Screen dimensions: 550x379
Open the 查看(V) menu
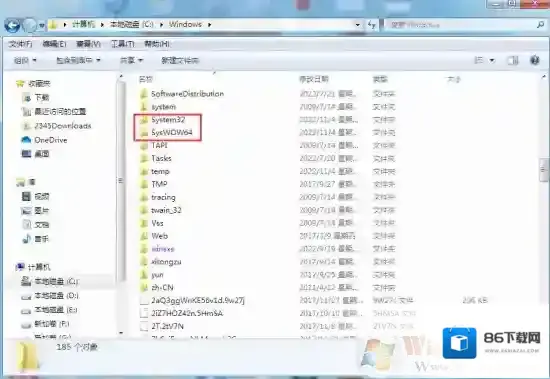(x=88, y=44)
